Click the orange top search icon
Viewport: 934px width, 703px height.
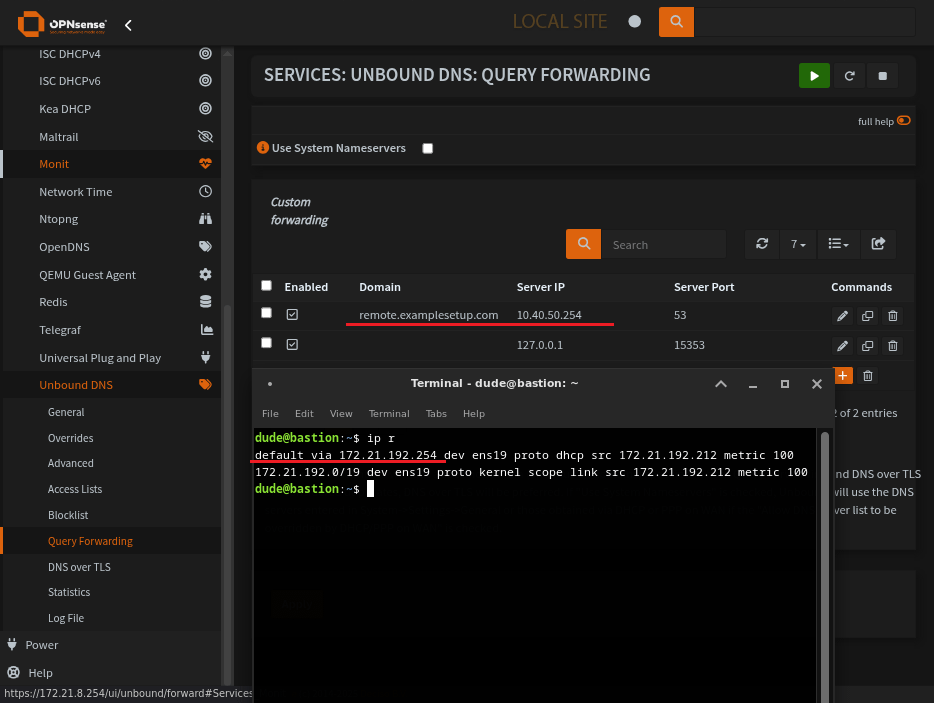676,22
